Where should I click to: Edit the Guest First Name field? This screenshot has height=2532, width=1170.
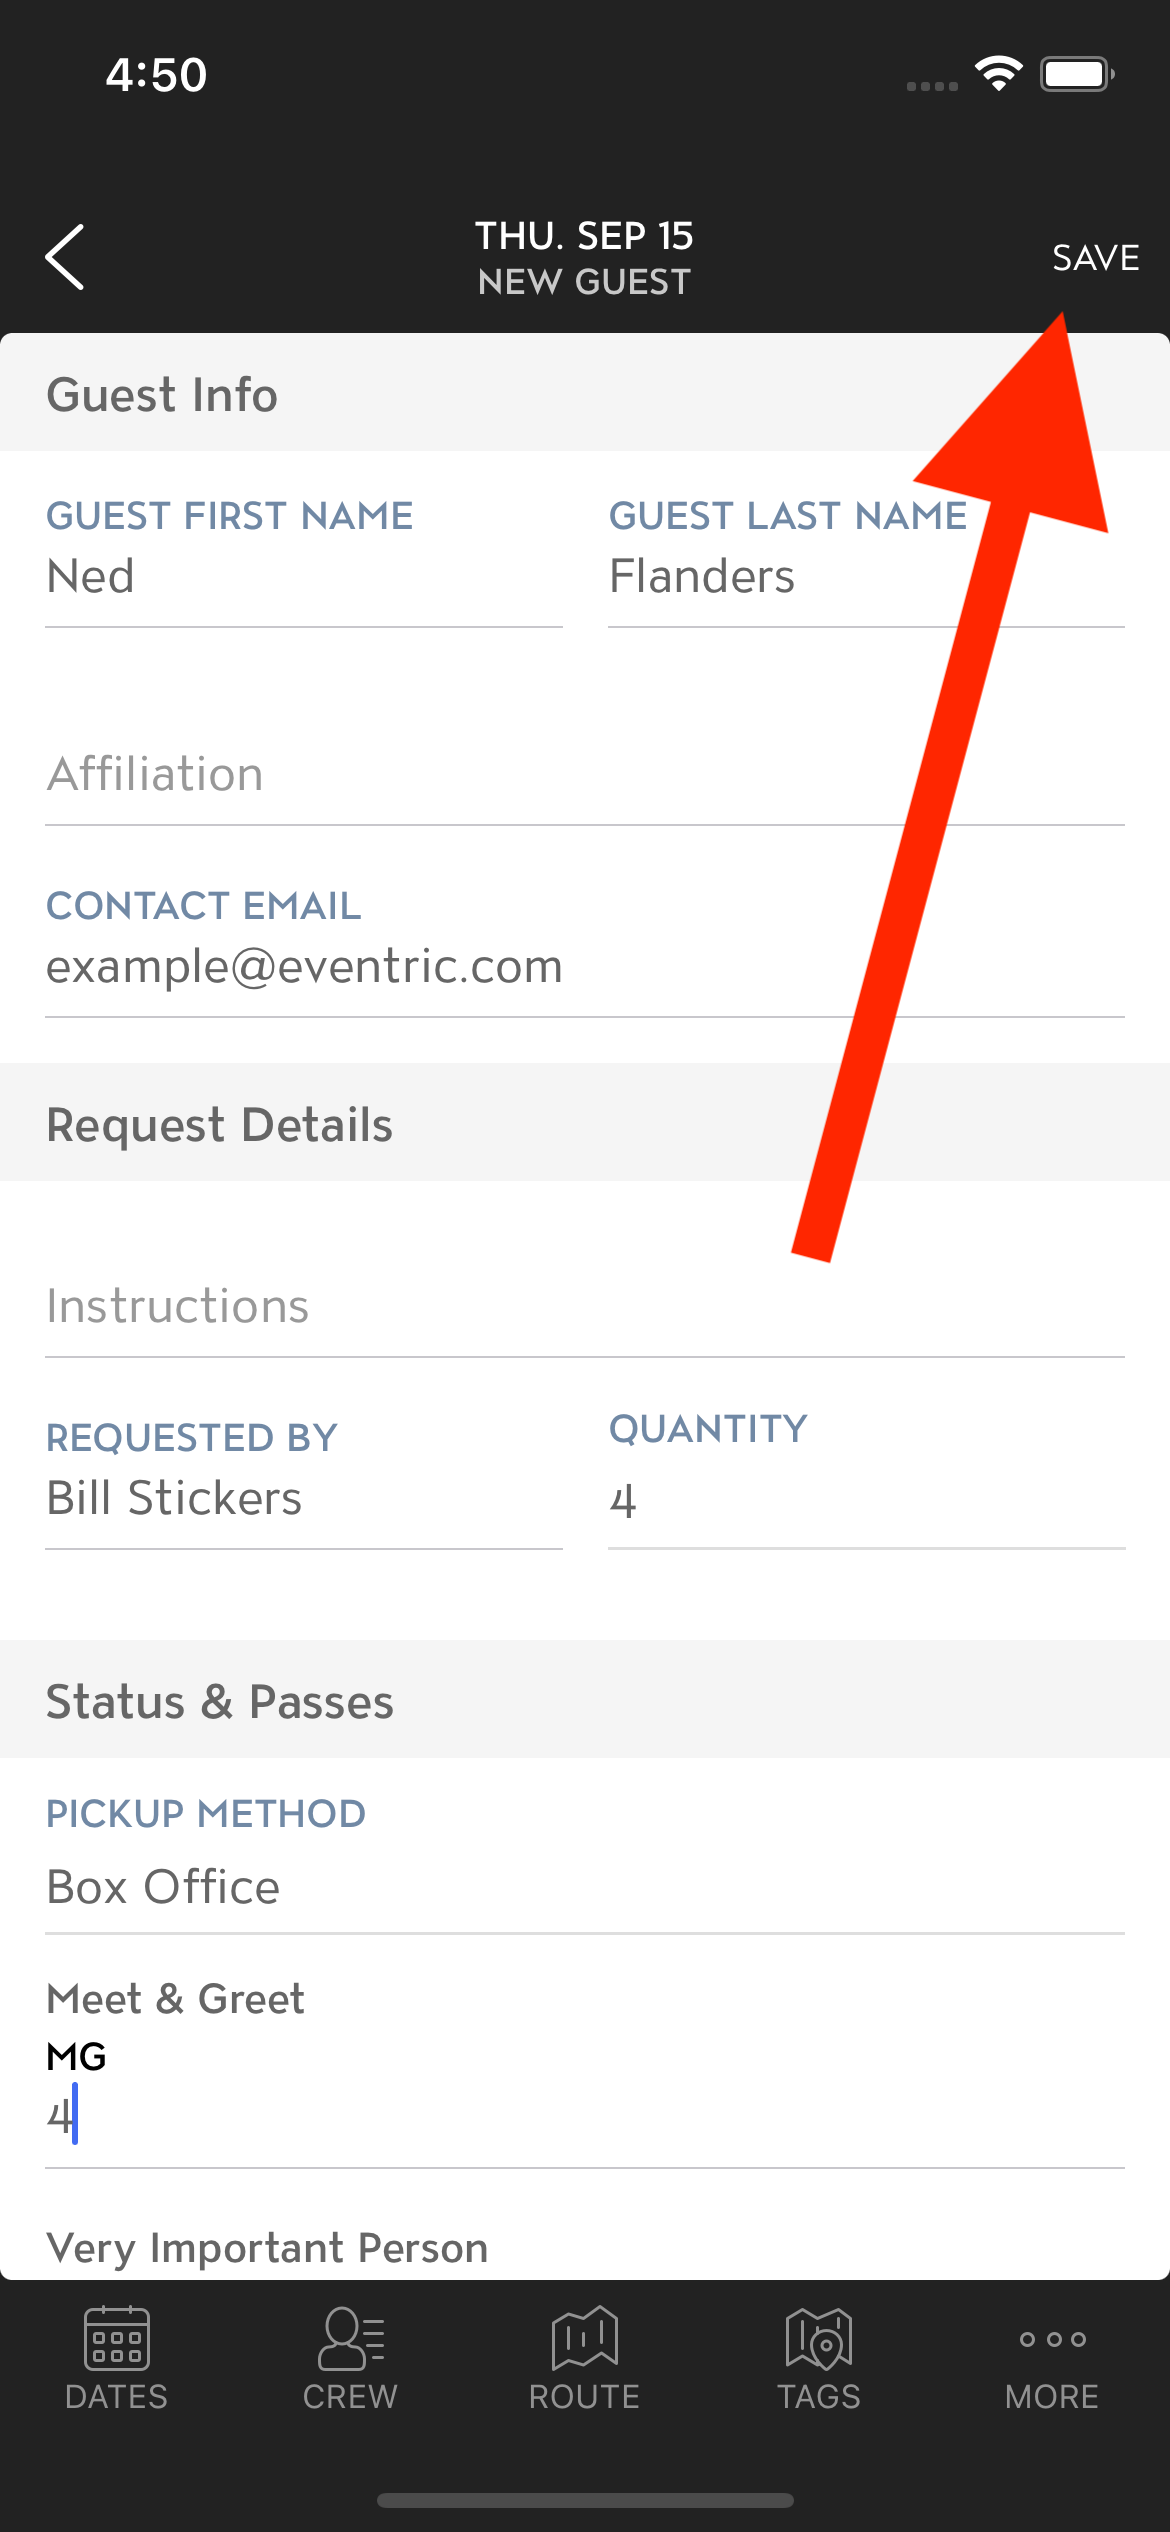point(304,561)
